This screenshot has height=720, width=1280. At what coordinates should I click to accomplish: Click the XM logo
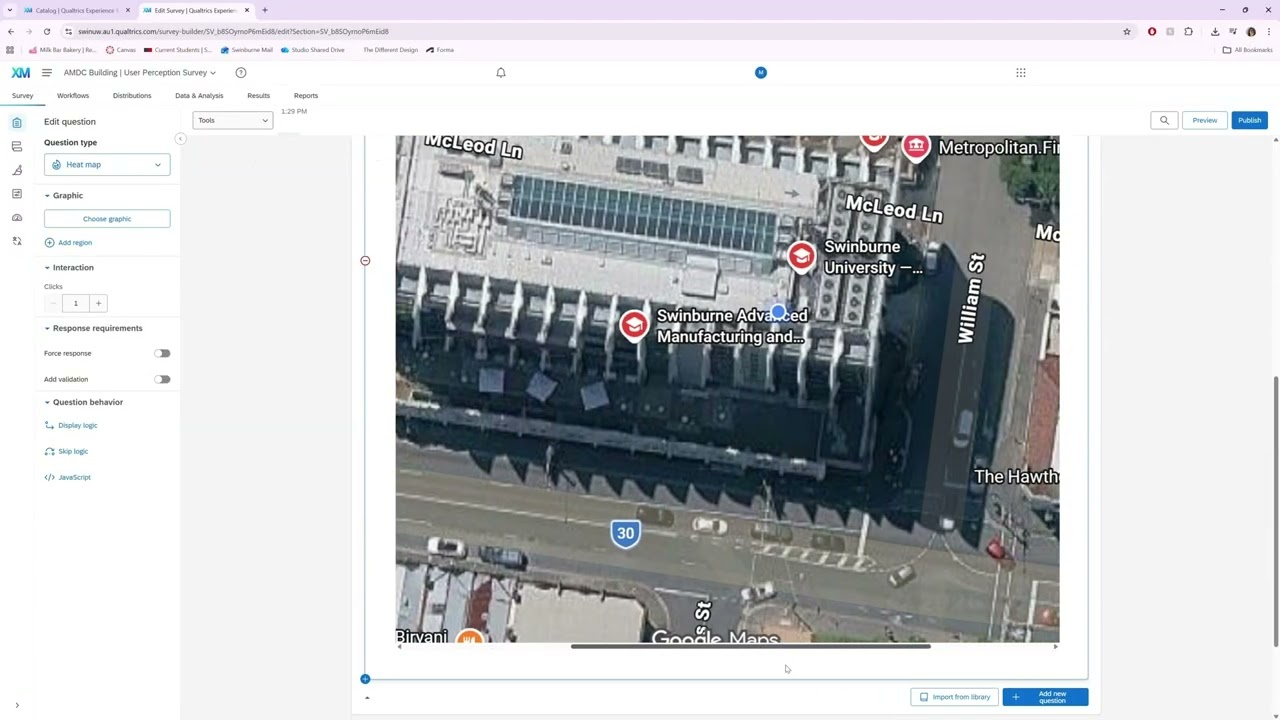pos(21,73)
